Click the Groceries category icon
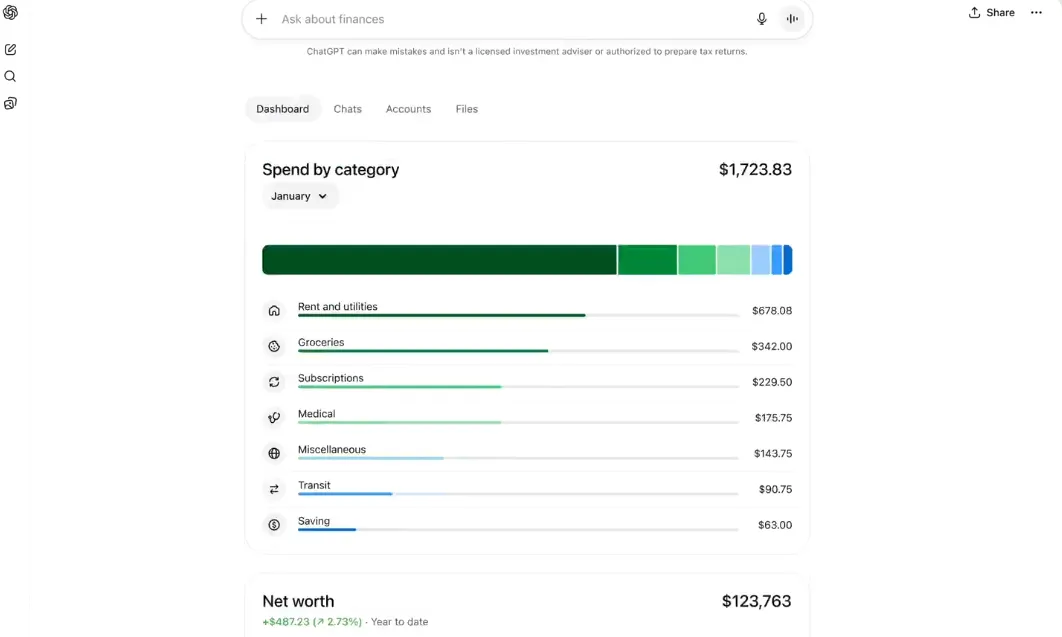This screenshot has width=1062, height=637. pos(274,347)
